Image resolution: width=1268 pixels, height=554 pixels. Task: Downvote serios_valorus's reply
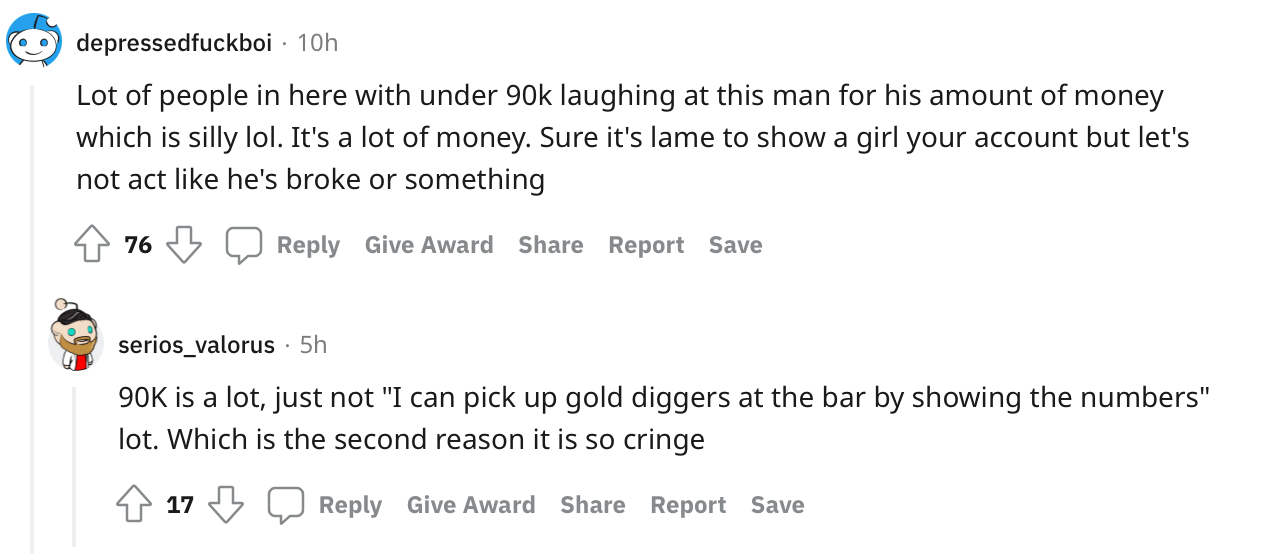click(226, 505)
